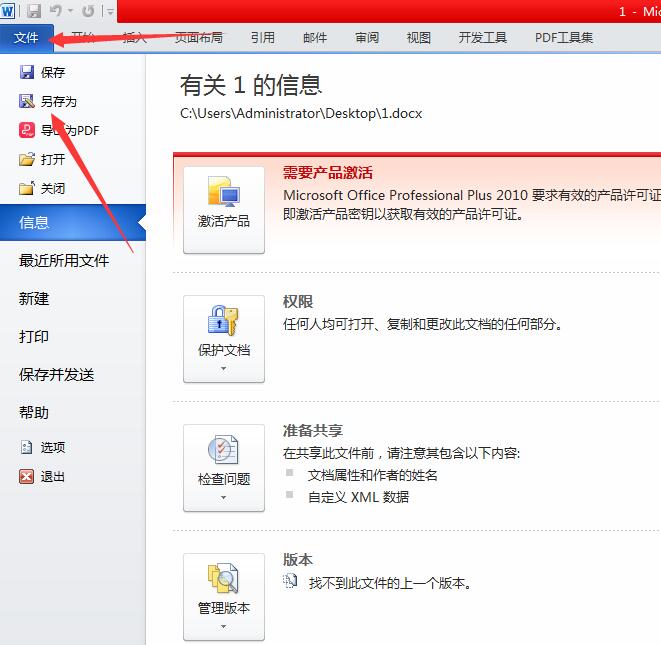Select 退出 text in the sidebar
This screenshot has height=645, width=661.
point(53,477)
